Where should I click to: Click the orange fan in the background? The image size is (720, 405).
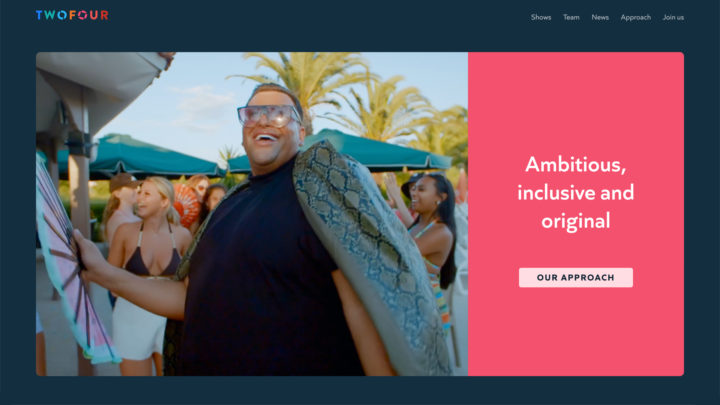pyautogui.click(x=186, y=204)
